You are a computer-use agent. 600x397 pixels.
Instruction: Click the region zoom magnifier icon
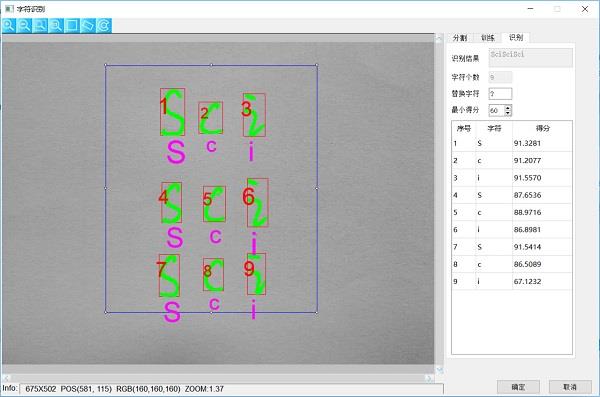(40, 26)
